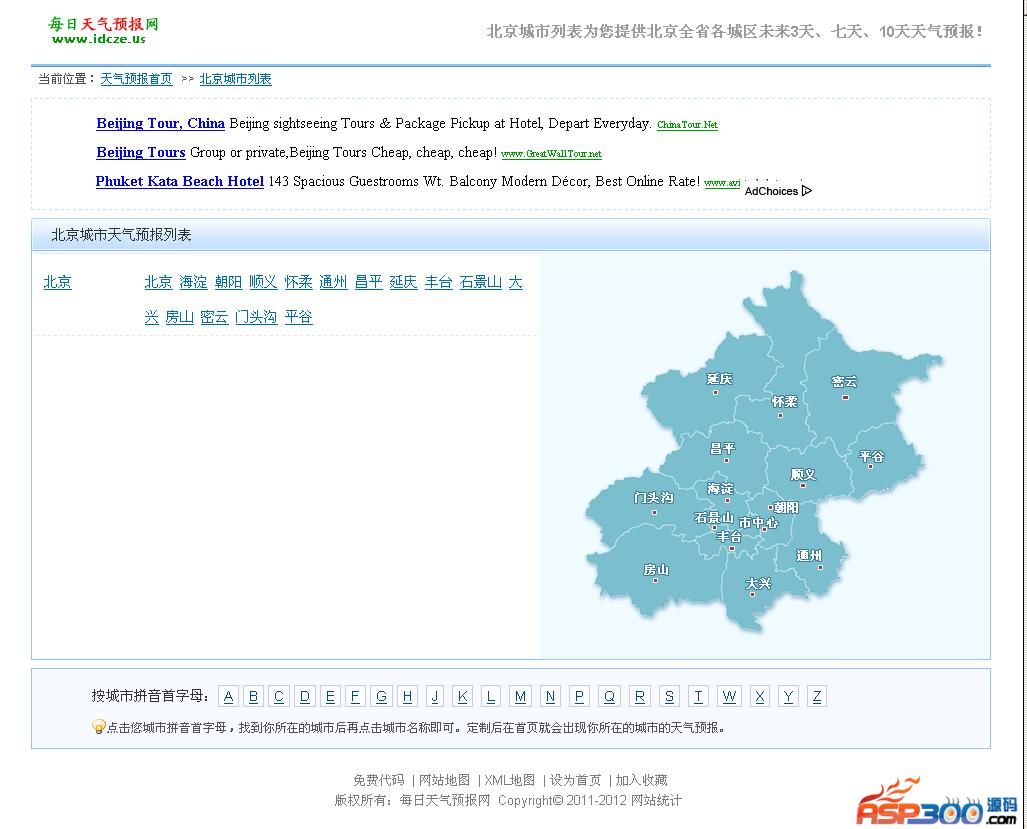Select 密云 district on the map

(844, 382)
